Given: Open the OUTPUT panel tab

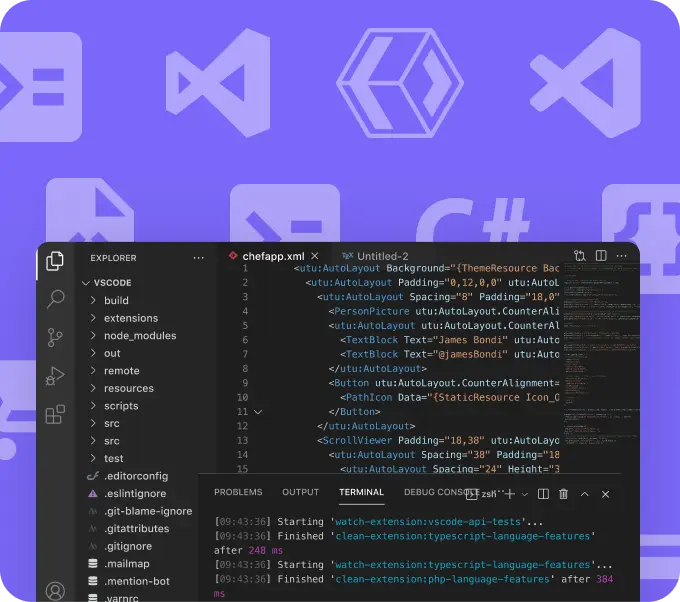Looking at the screenshot, I should pos(301,492).
